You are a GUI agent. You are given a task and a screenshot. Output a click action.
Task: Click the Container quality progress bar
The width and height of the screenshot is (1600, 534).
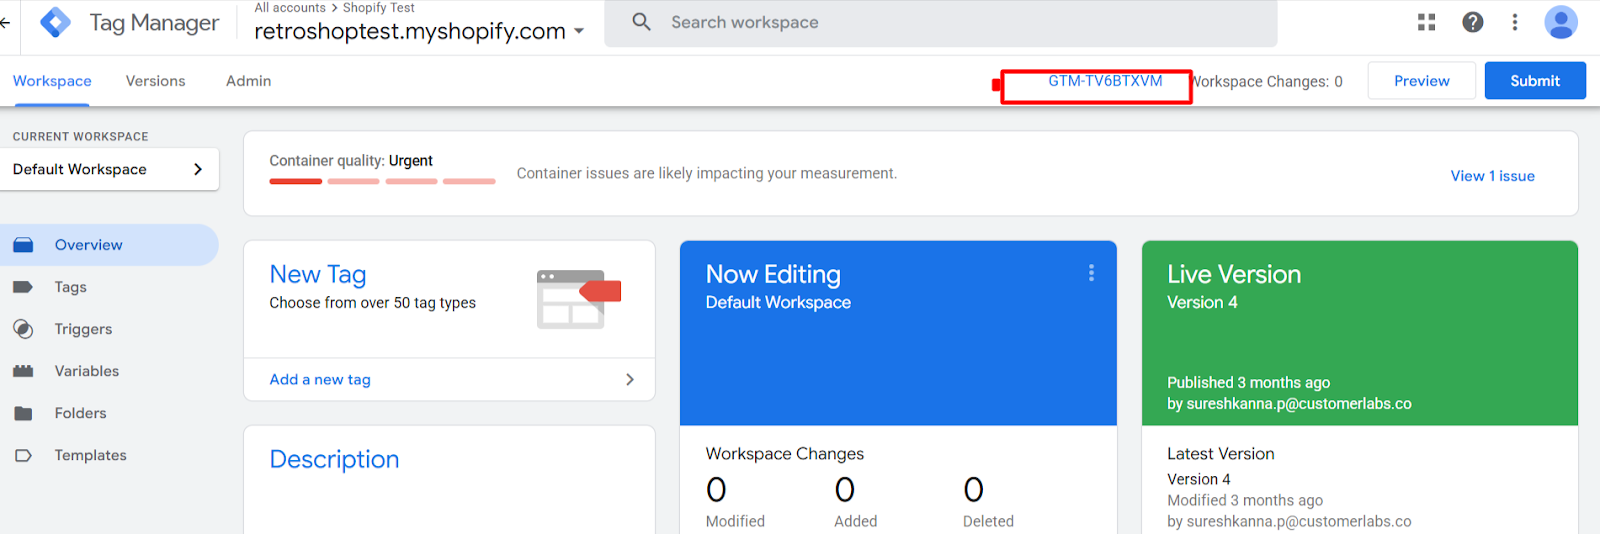point(382,182)
